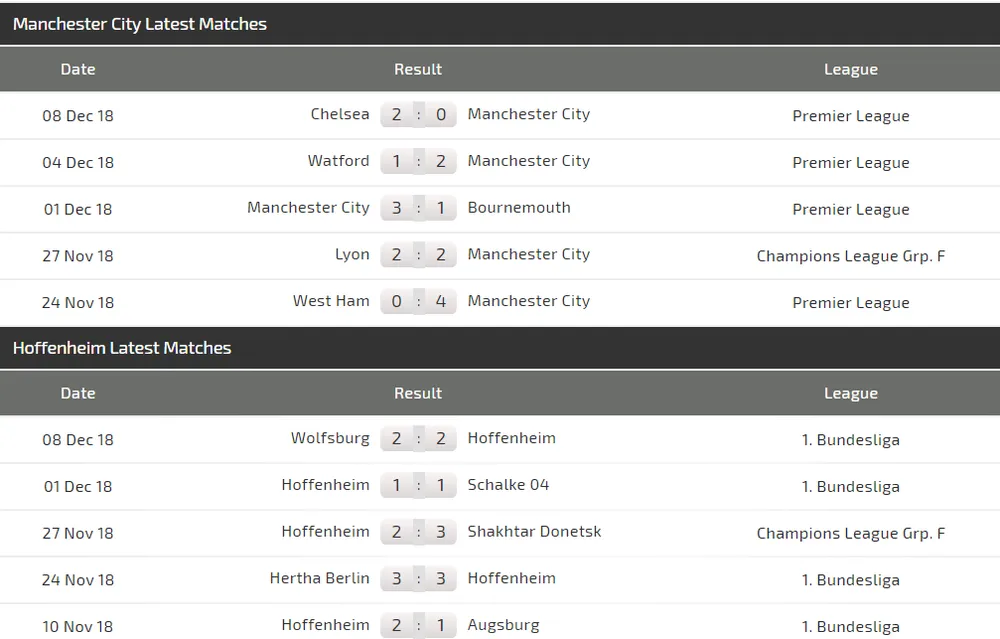This screenshot has width=1000, height=639.
Task: Click Wolfsburg team name link
Action: (x=330, y=439)
